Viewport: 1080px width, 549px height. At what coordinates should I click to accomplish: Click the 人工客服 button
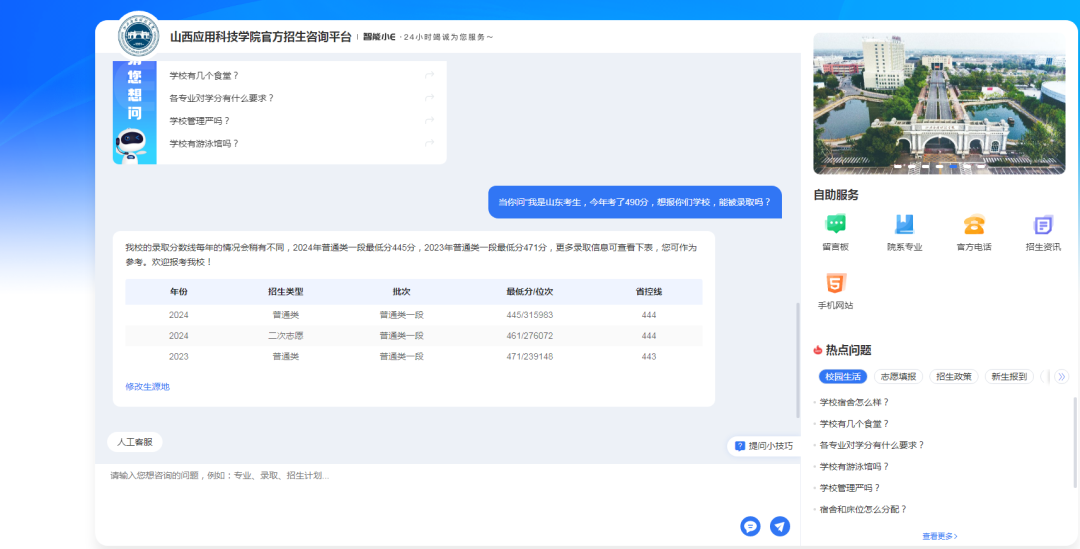click(134, 441)
